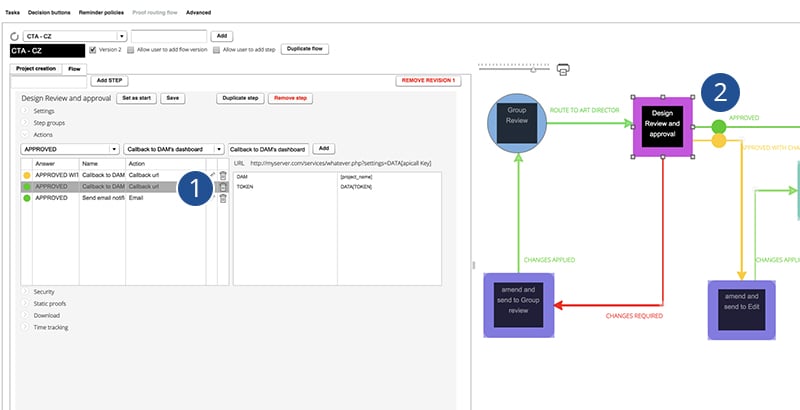The height and width of the screenshot is (410, 800).
Task: Switch to the Flow tab
Action: point(74,69)
